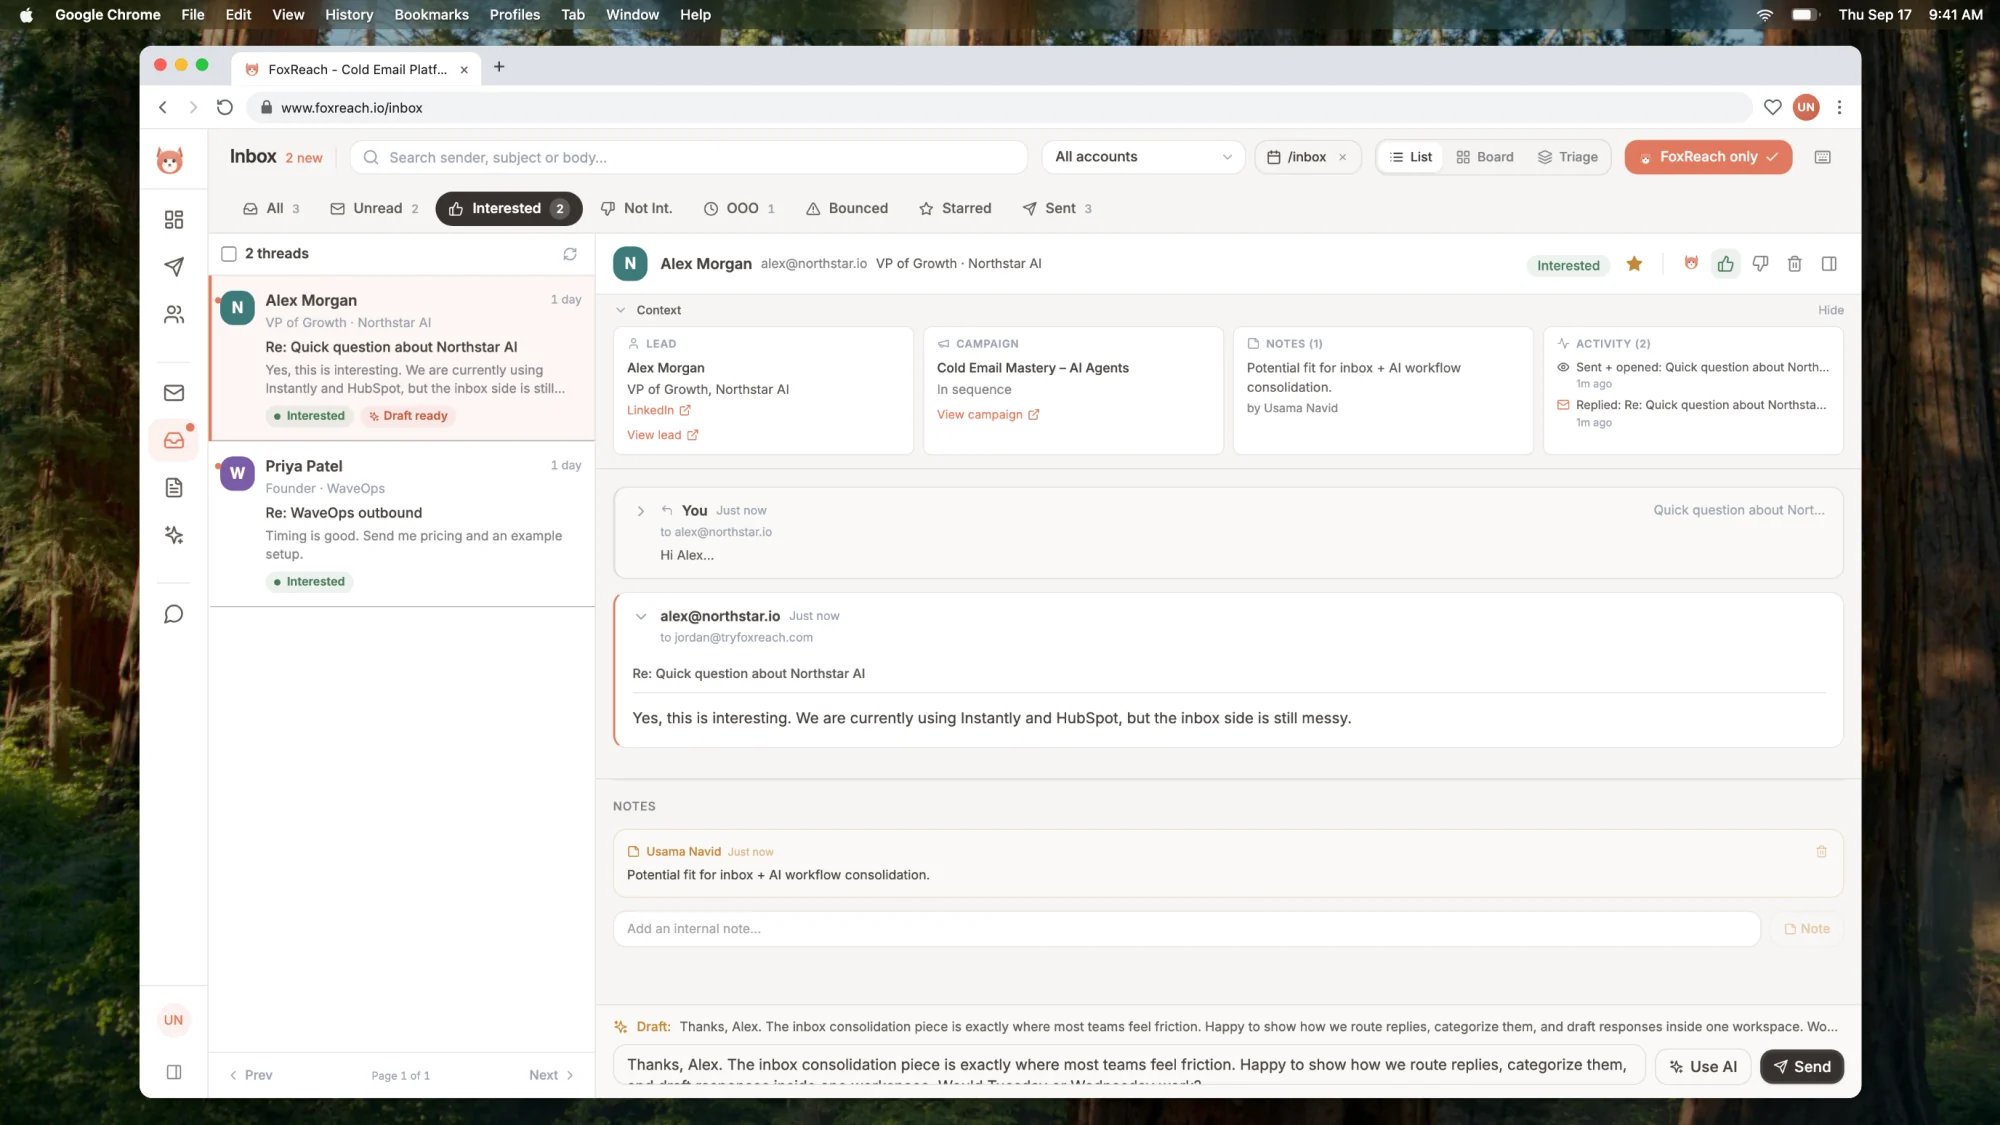Remove the /inbox filter chip
This screenshot has height=1125, width=2000.
1343,157
